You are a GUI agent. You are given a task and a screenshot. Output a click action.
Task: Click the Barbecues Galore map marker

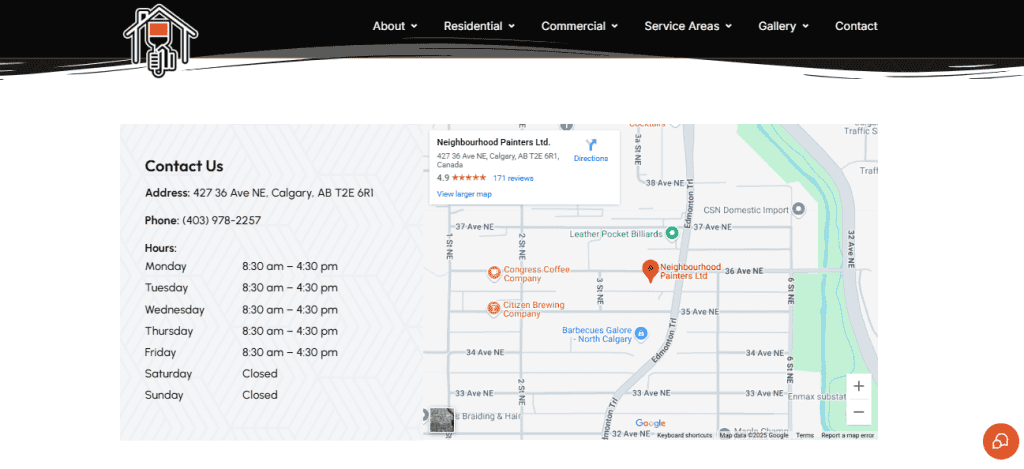[641, 333]
